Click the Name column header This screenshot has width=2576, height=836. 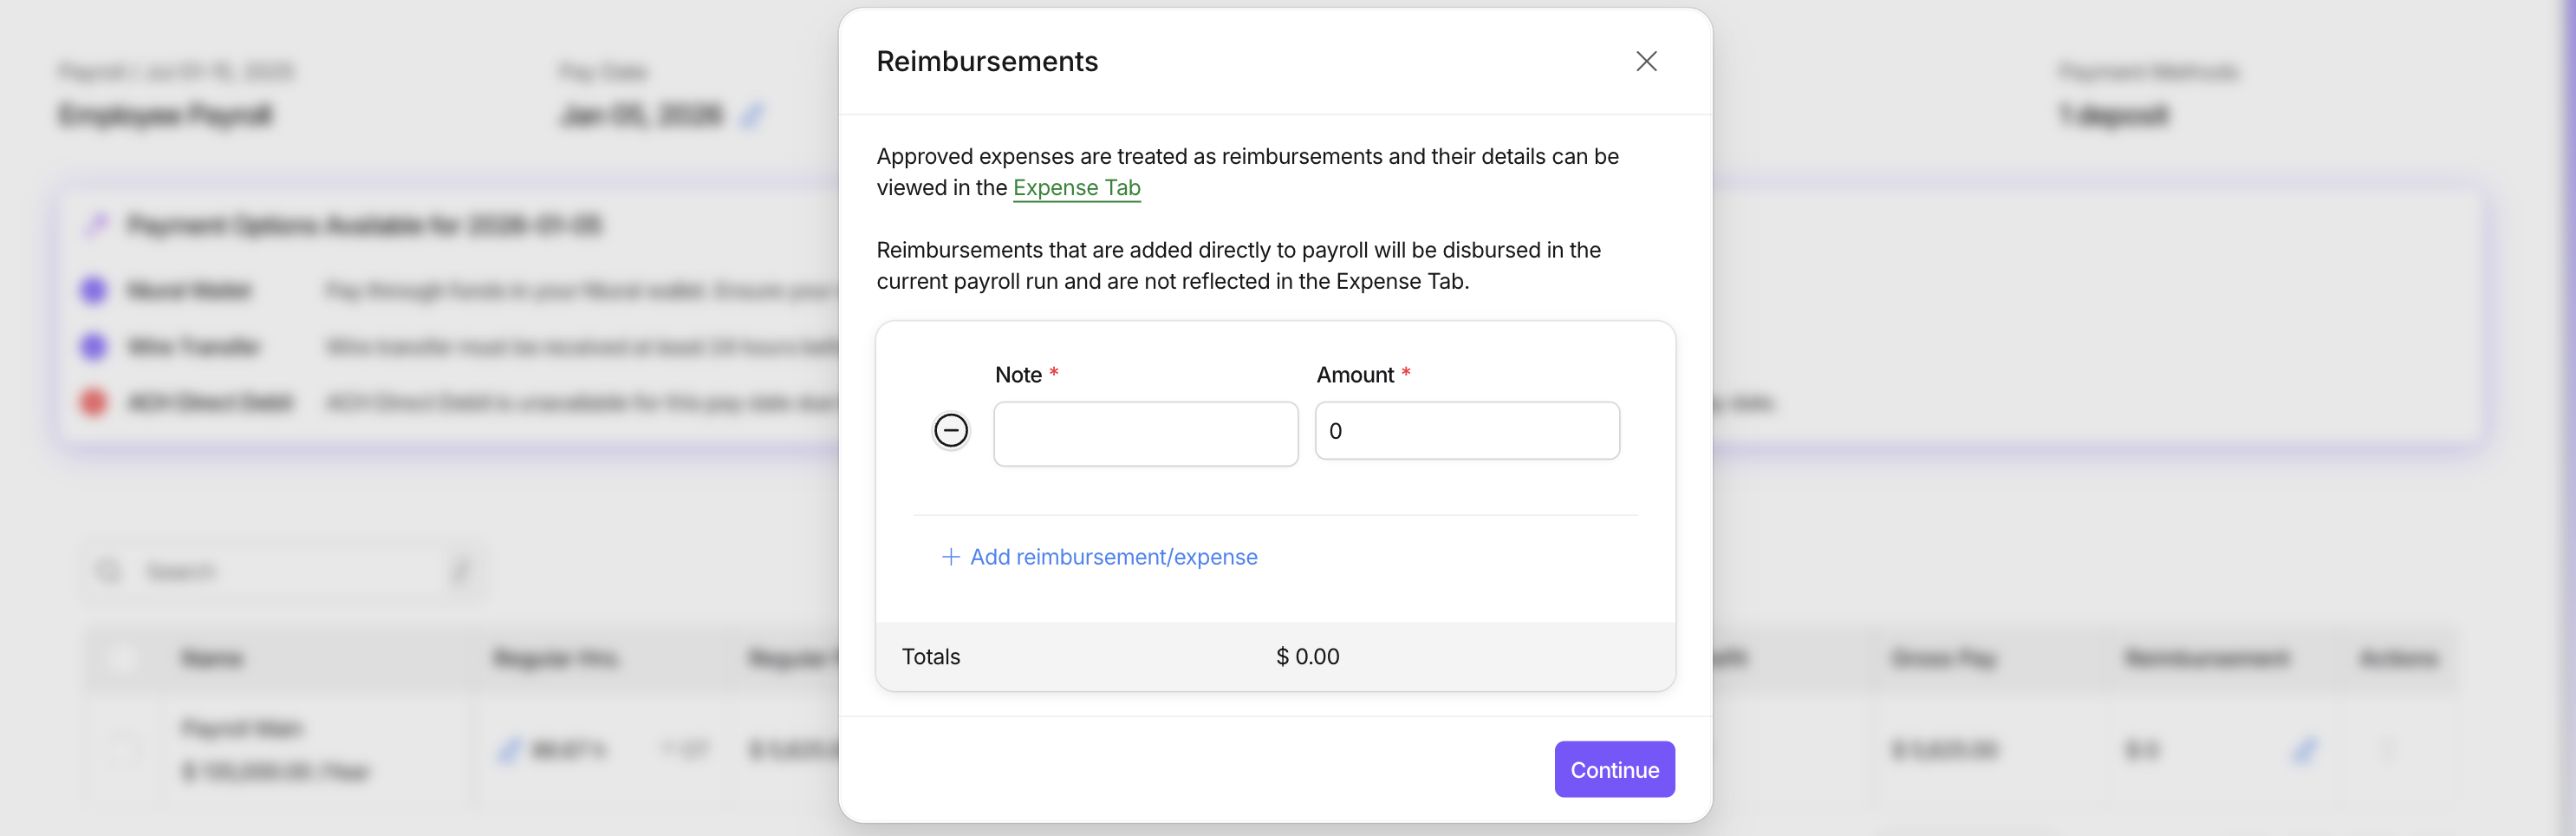coord(212,658)
